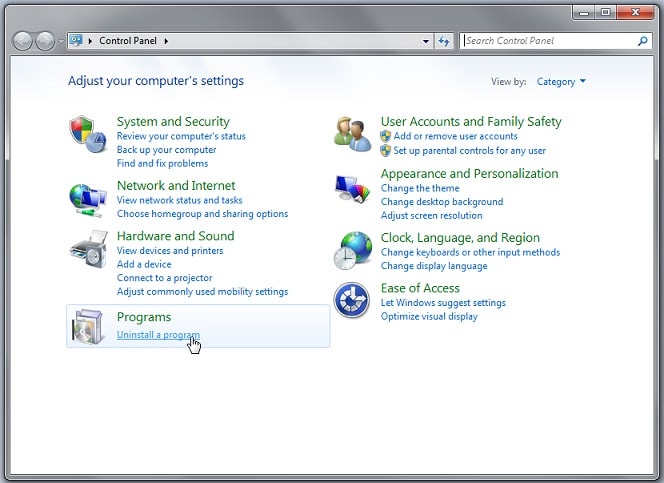The image size is (664, 483).
Task: Click Uninstall a program
Action: (x=158, y=335)
